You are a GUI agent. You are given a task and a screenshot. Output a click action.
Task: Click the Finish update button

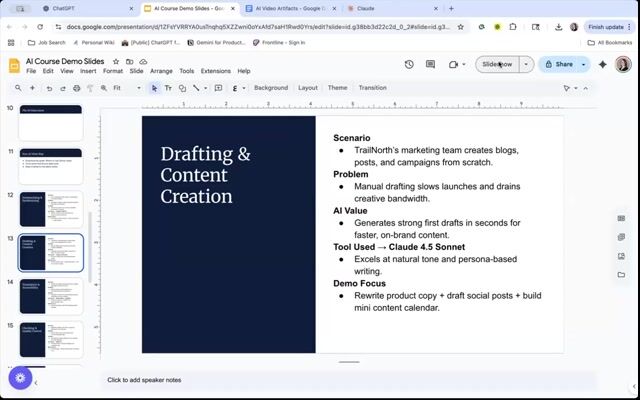609,27
